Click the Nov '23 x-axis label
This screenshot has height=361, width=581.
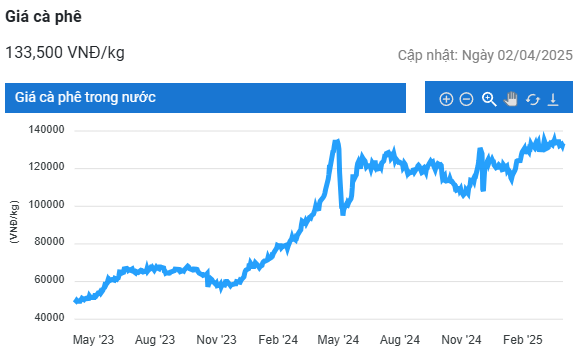[216, 340]
